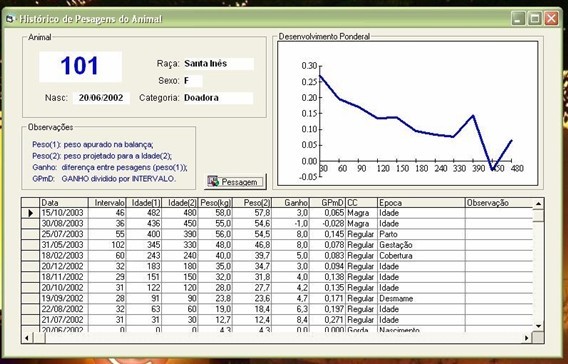Image resolution: width=568 pixels, height=364 pixels.
Task: Click the Observação column header
Action: [499, 202]
